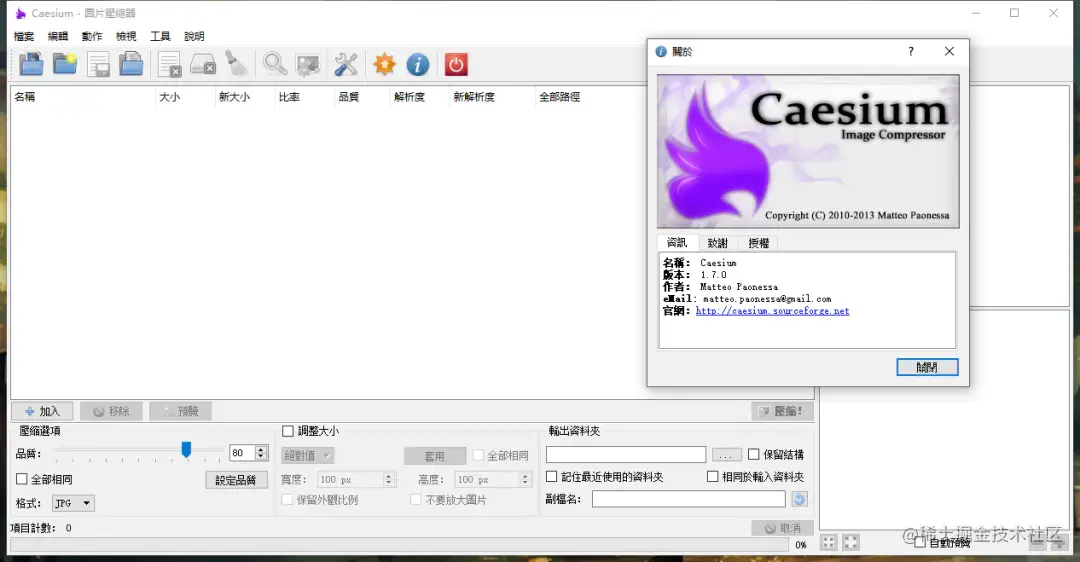Enable 相同於輸入資料夾 checkbox
Screen dimensions: 1080x562
coord(713,476)
